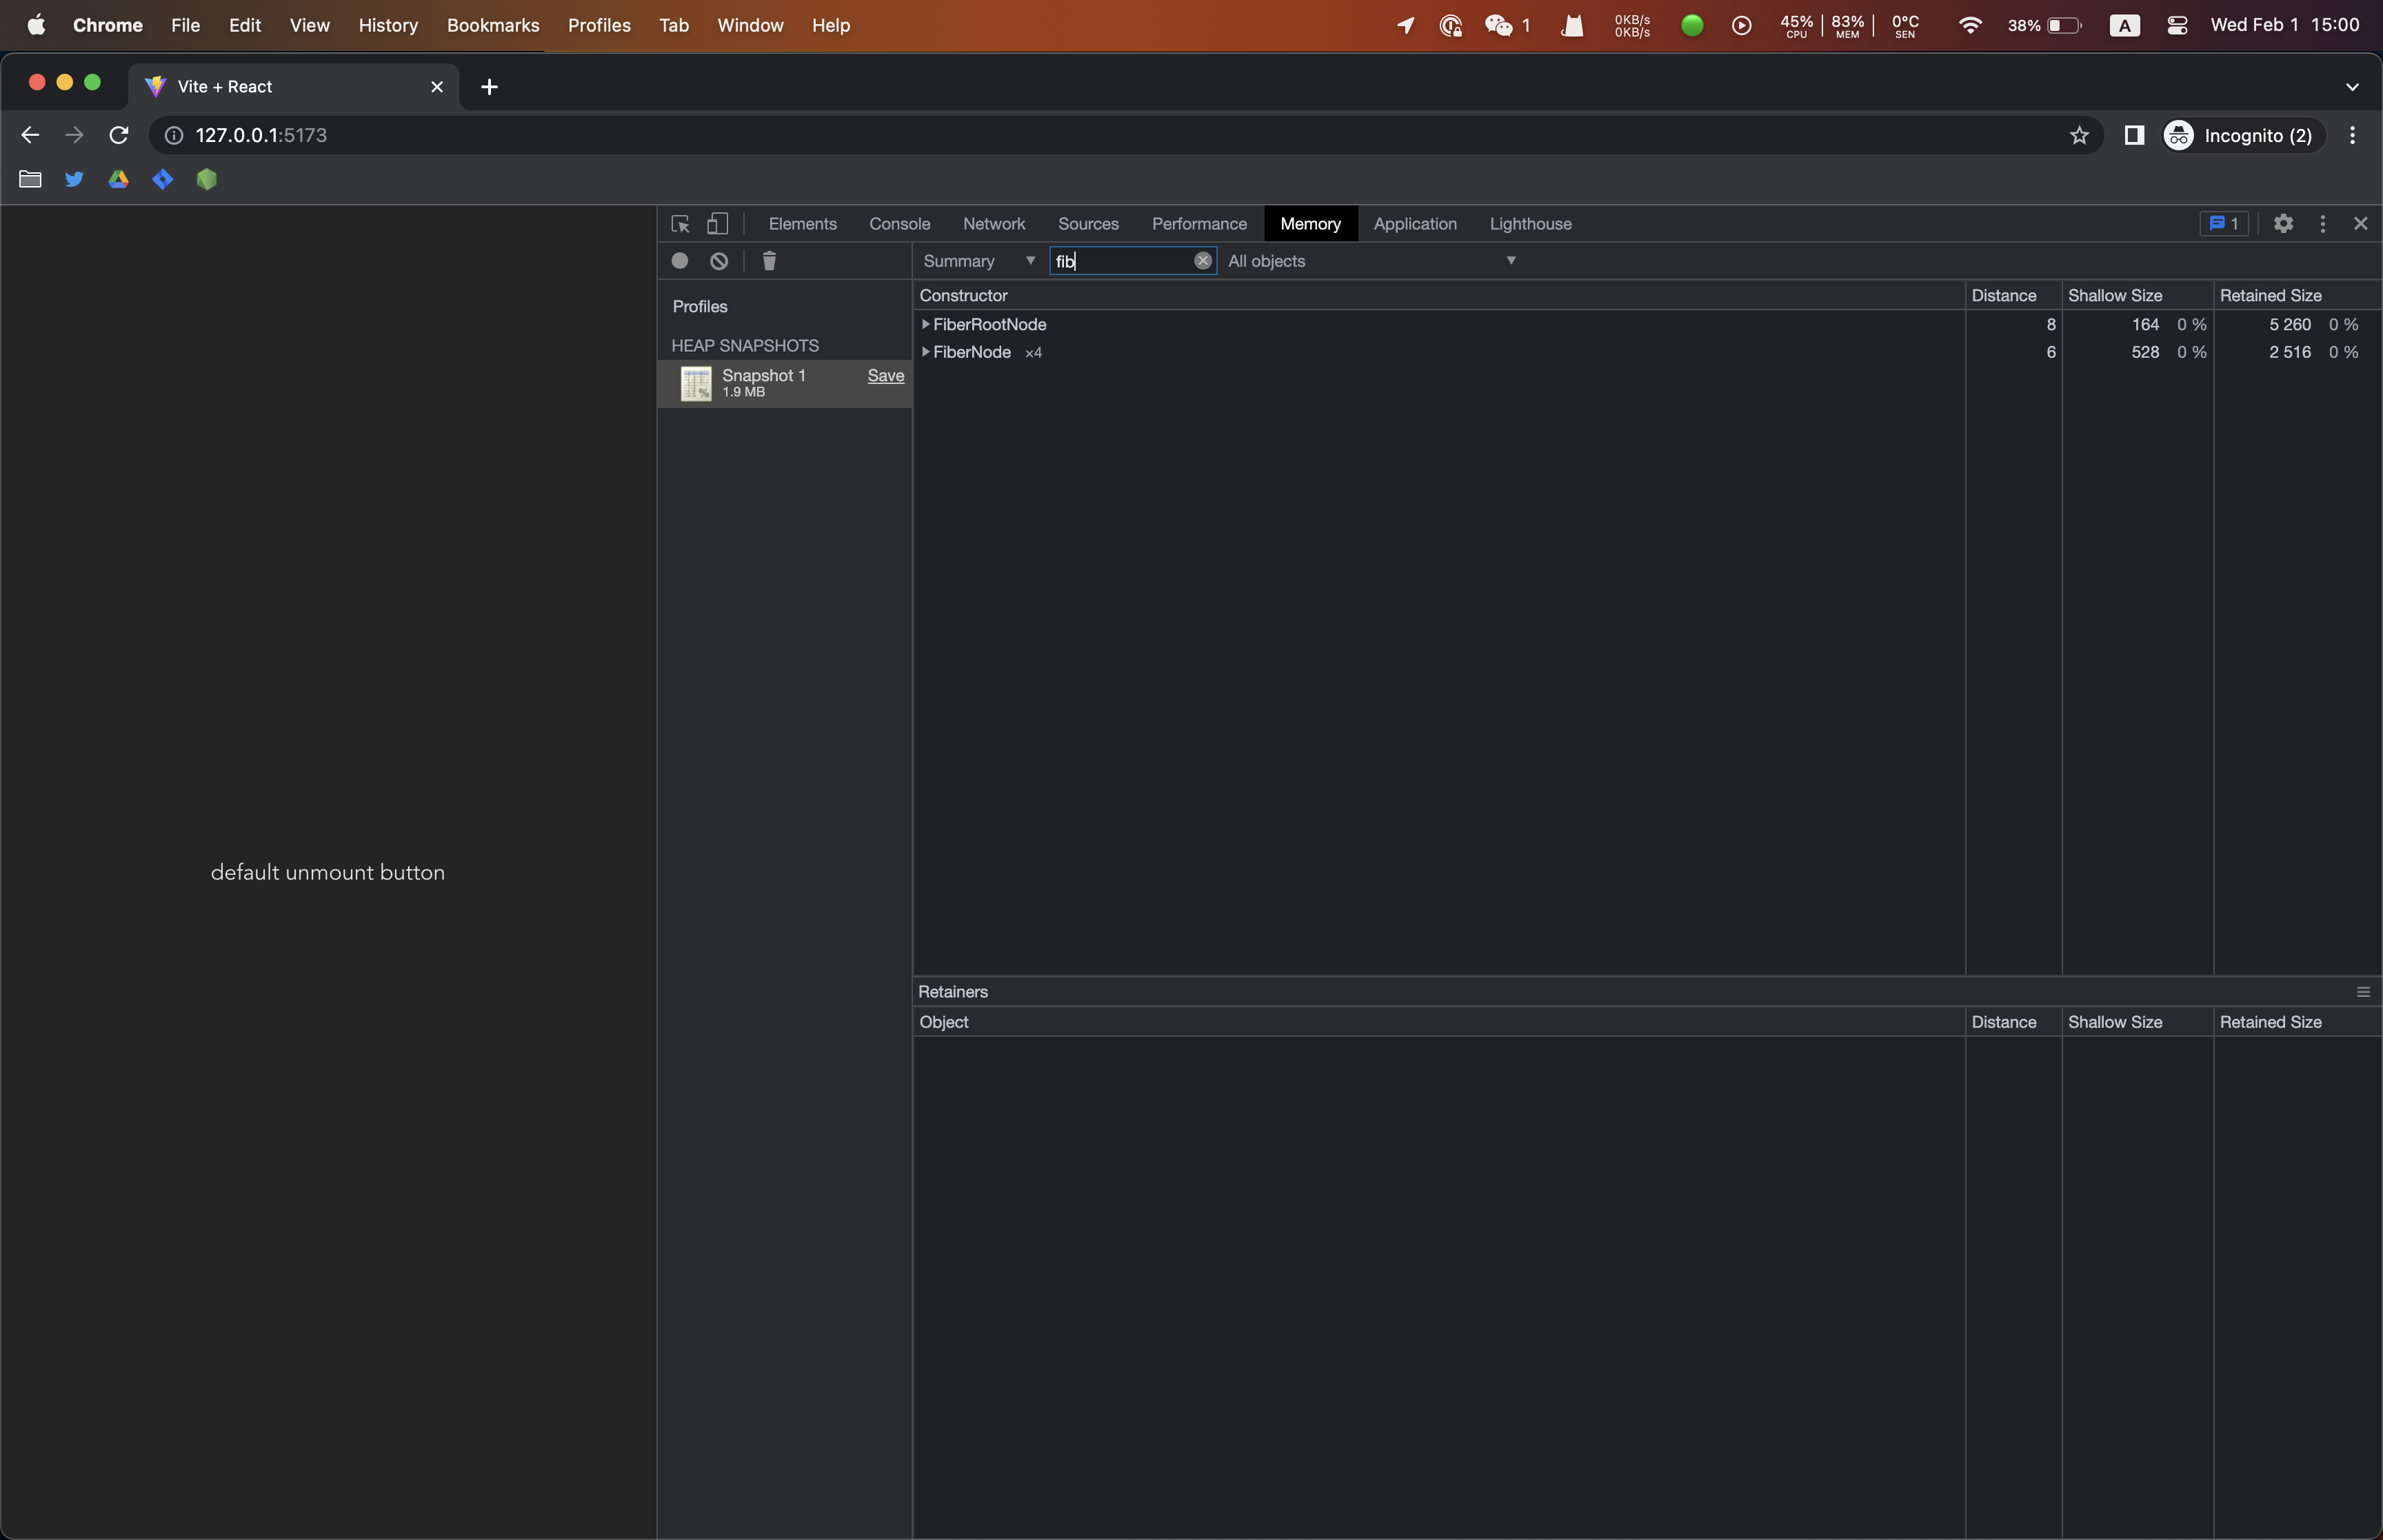This screenshot has width=2383, height=1540.
Task: Open the Google Drive bookmark
Action: [118, 179]
